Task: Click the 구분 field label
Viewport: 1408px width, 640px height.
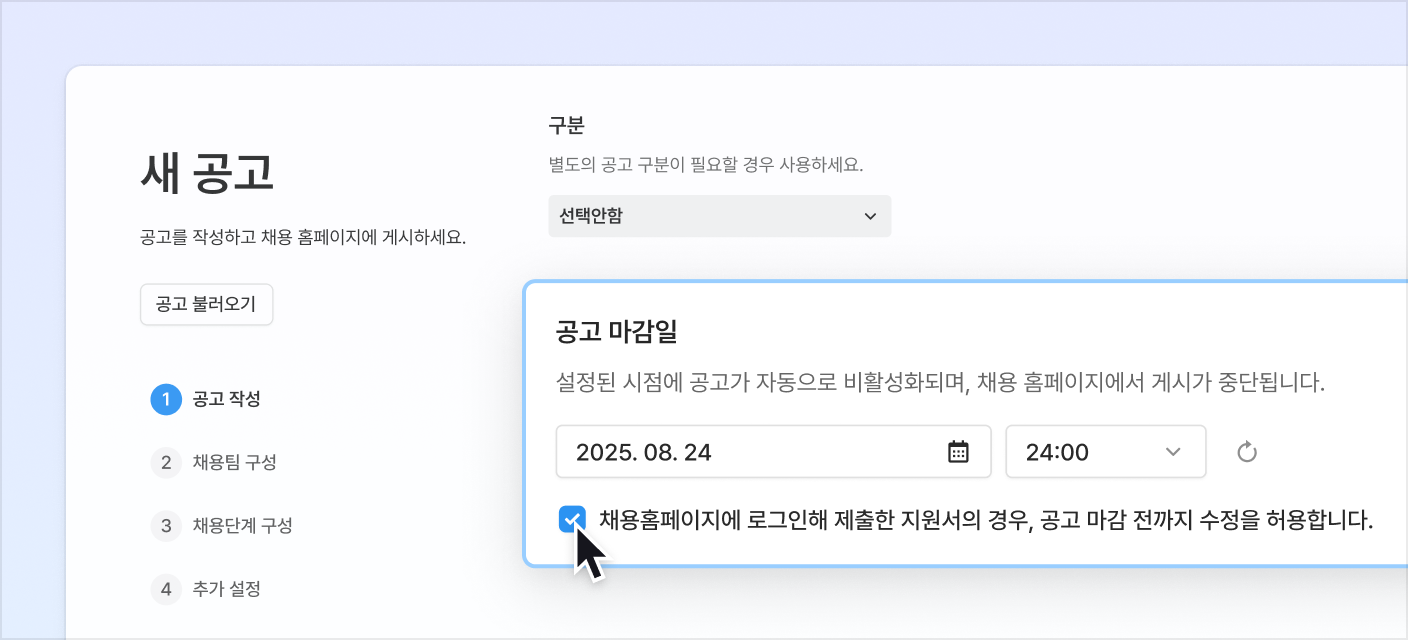Action: pos(566,126)
